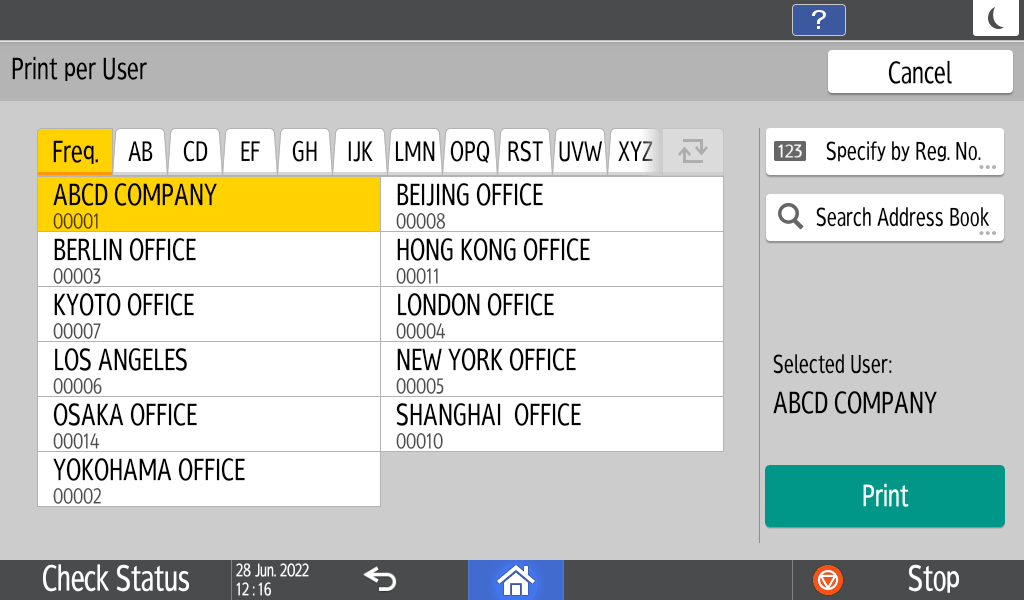This screenshot has width=1024, height=600.
Task: Tap the red Stop icon
Action: [828, 579]
